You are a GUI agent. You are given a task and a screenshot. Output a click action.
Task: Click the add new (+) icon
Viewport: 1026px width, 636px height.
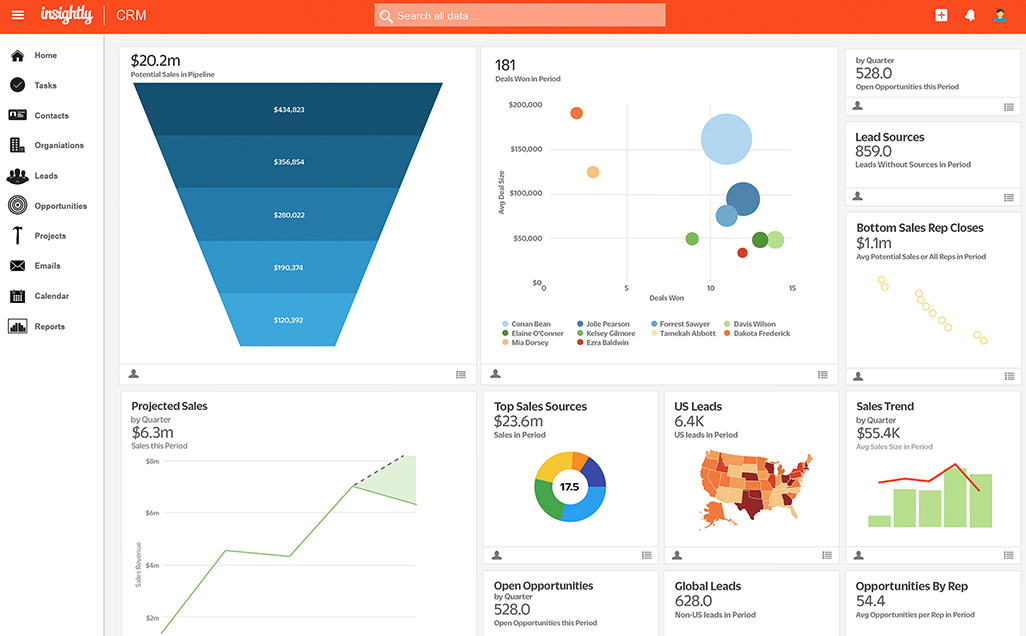tap(940, 15)
